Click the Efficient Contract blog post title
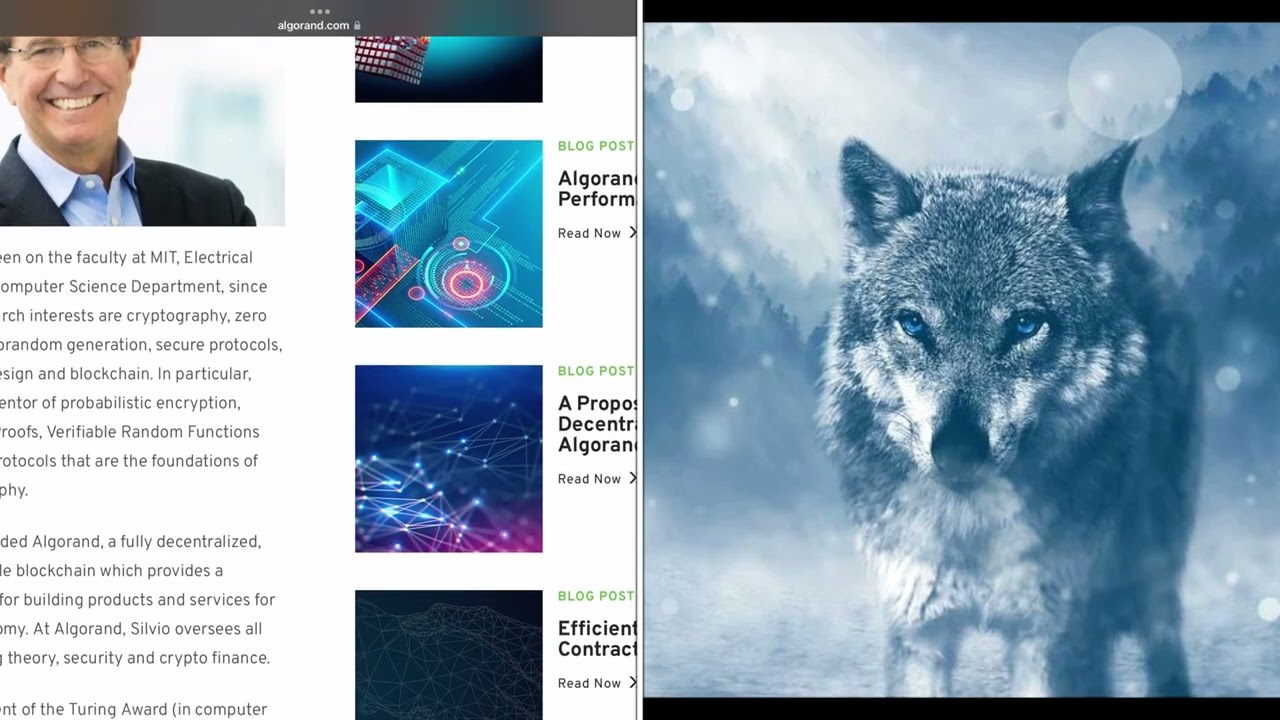1280x720 pixels. point(597,638)
